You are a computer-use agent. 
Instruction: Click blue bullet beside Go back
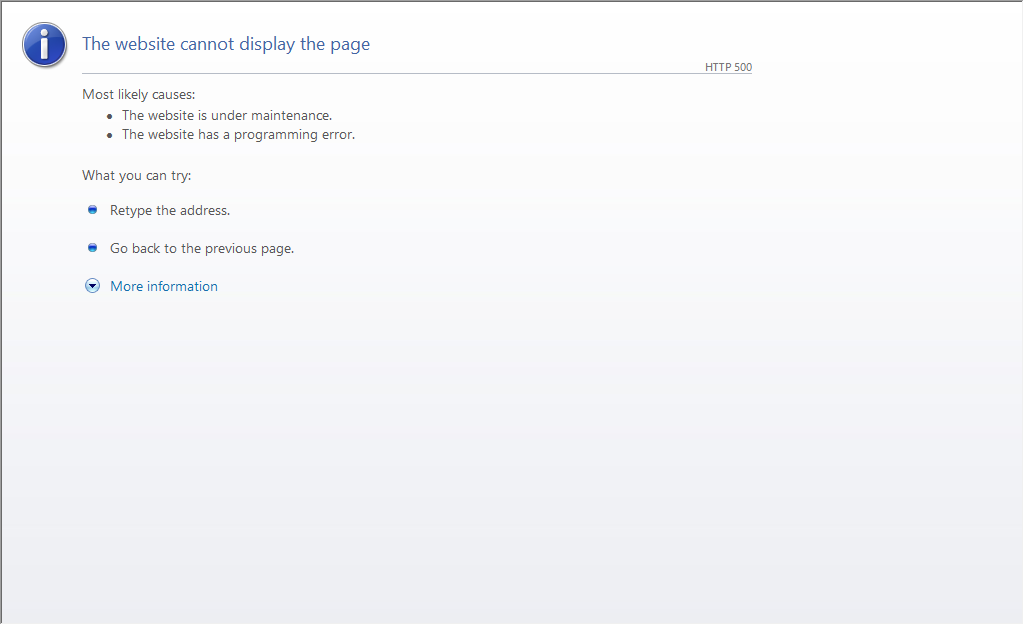pyautogui.click(x=92, y=248)
